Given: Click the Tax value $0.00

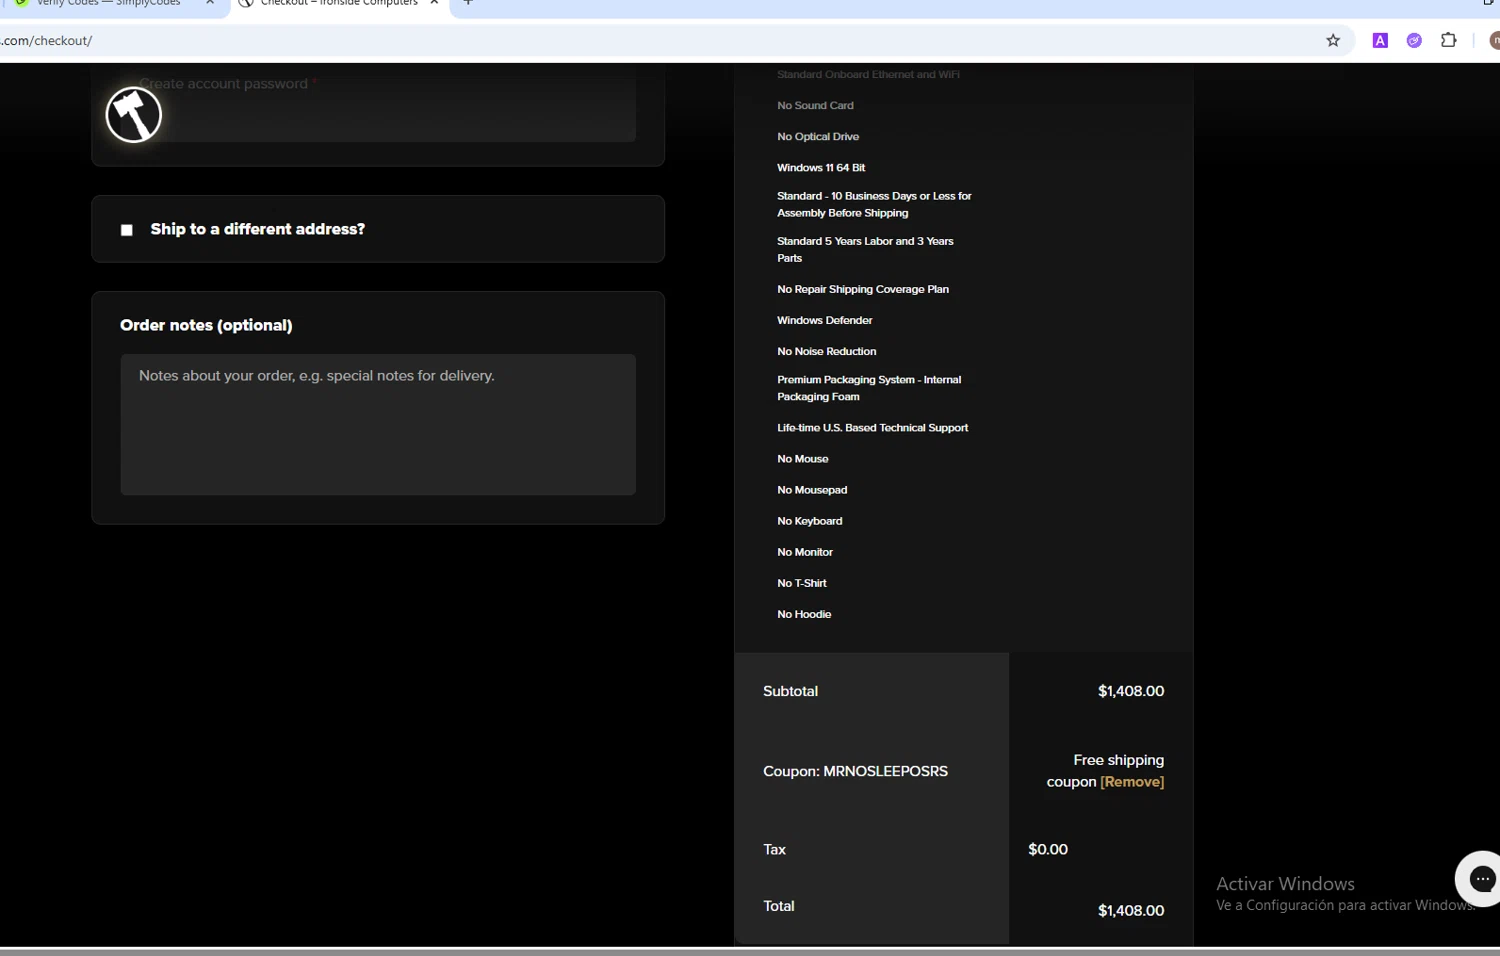Looking at the screenshot, I should (x=1048, y=849).
